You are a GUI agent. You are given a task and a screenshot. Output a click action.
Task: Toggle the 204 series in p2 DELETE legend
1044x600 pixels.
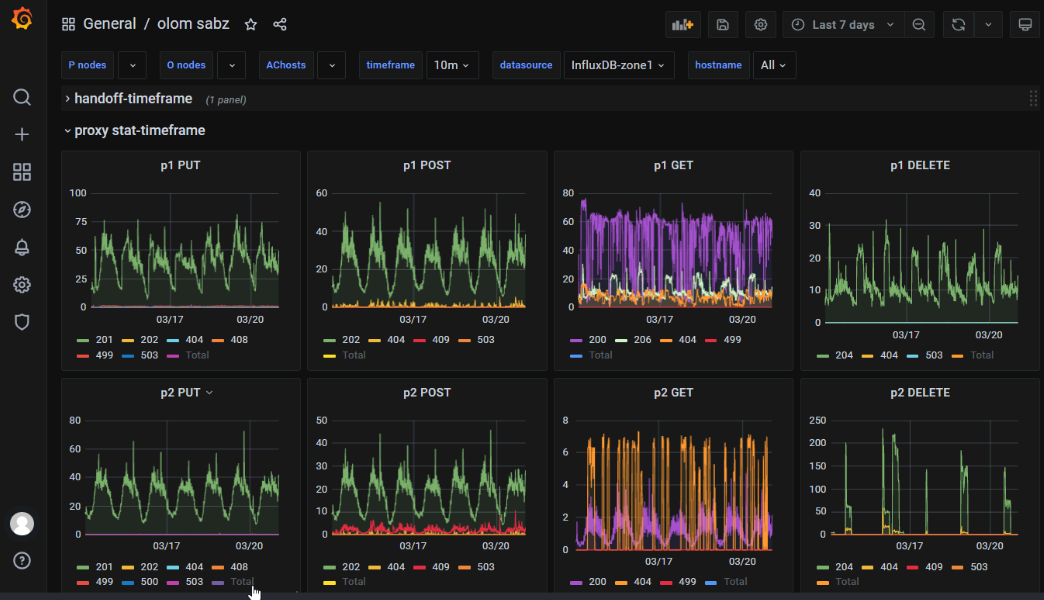click(844, 567)
